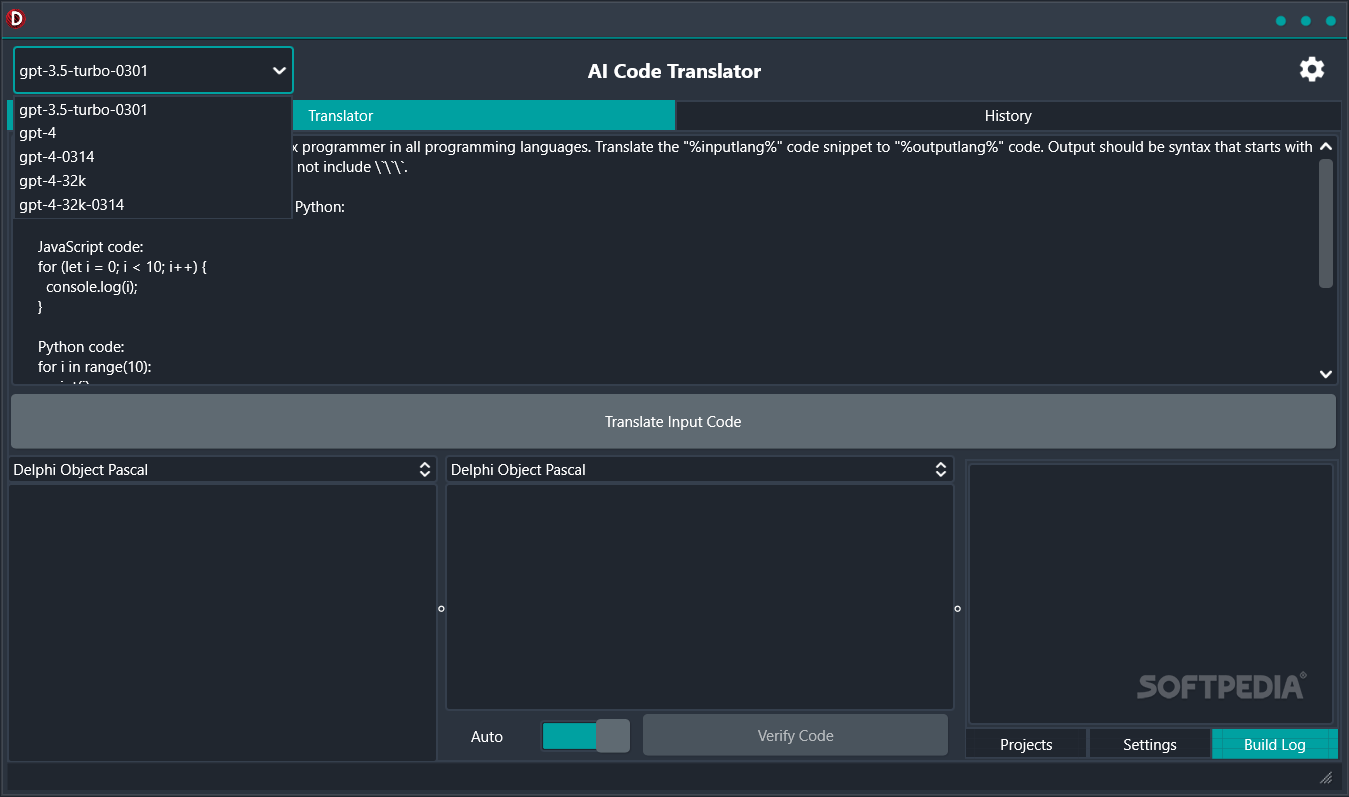1349x797 pixels.
Task: Open the output language Delphi Object Pascal dropdown
Action: (x=699, y=469)
